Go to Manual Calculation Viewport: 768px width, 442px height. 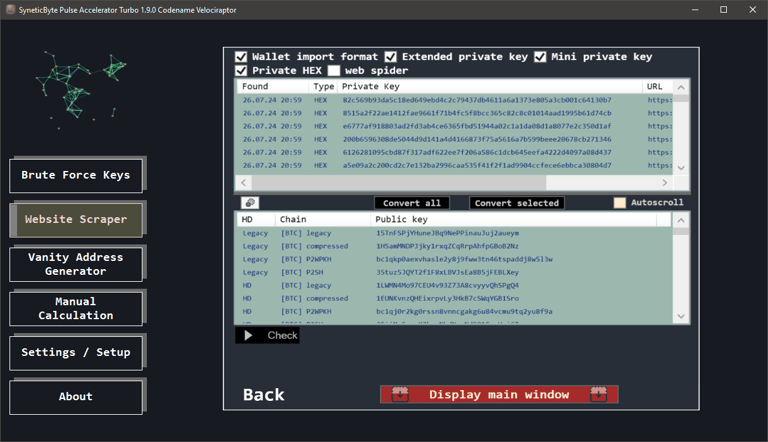click(76, 308)
